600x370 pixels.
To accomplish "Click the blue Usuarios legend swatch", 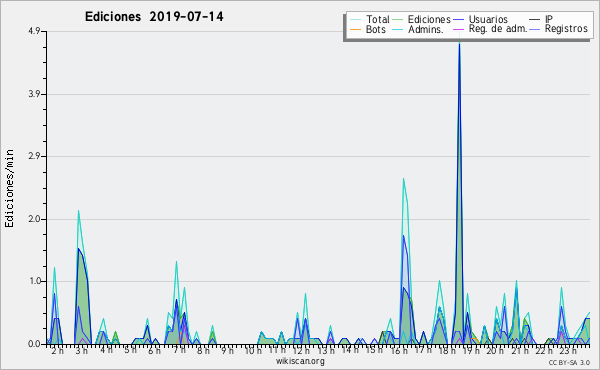I will tap(459, 20).
